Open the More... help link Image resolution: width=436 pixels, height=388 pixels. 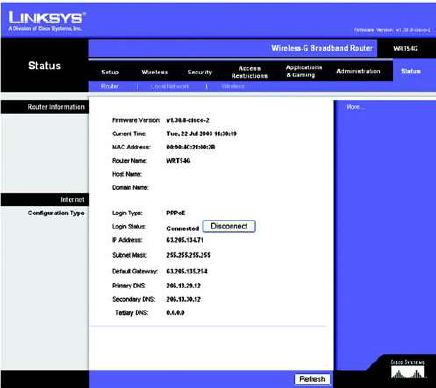coord(355,107)
